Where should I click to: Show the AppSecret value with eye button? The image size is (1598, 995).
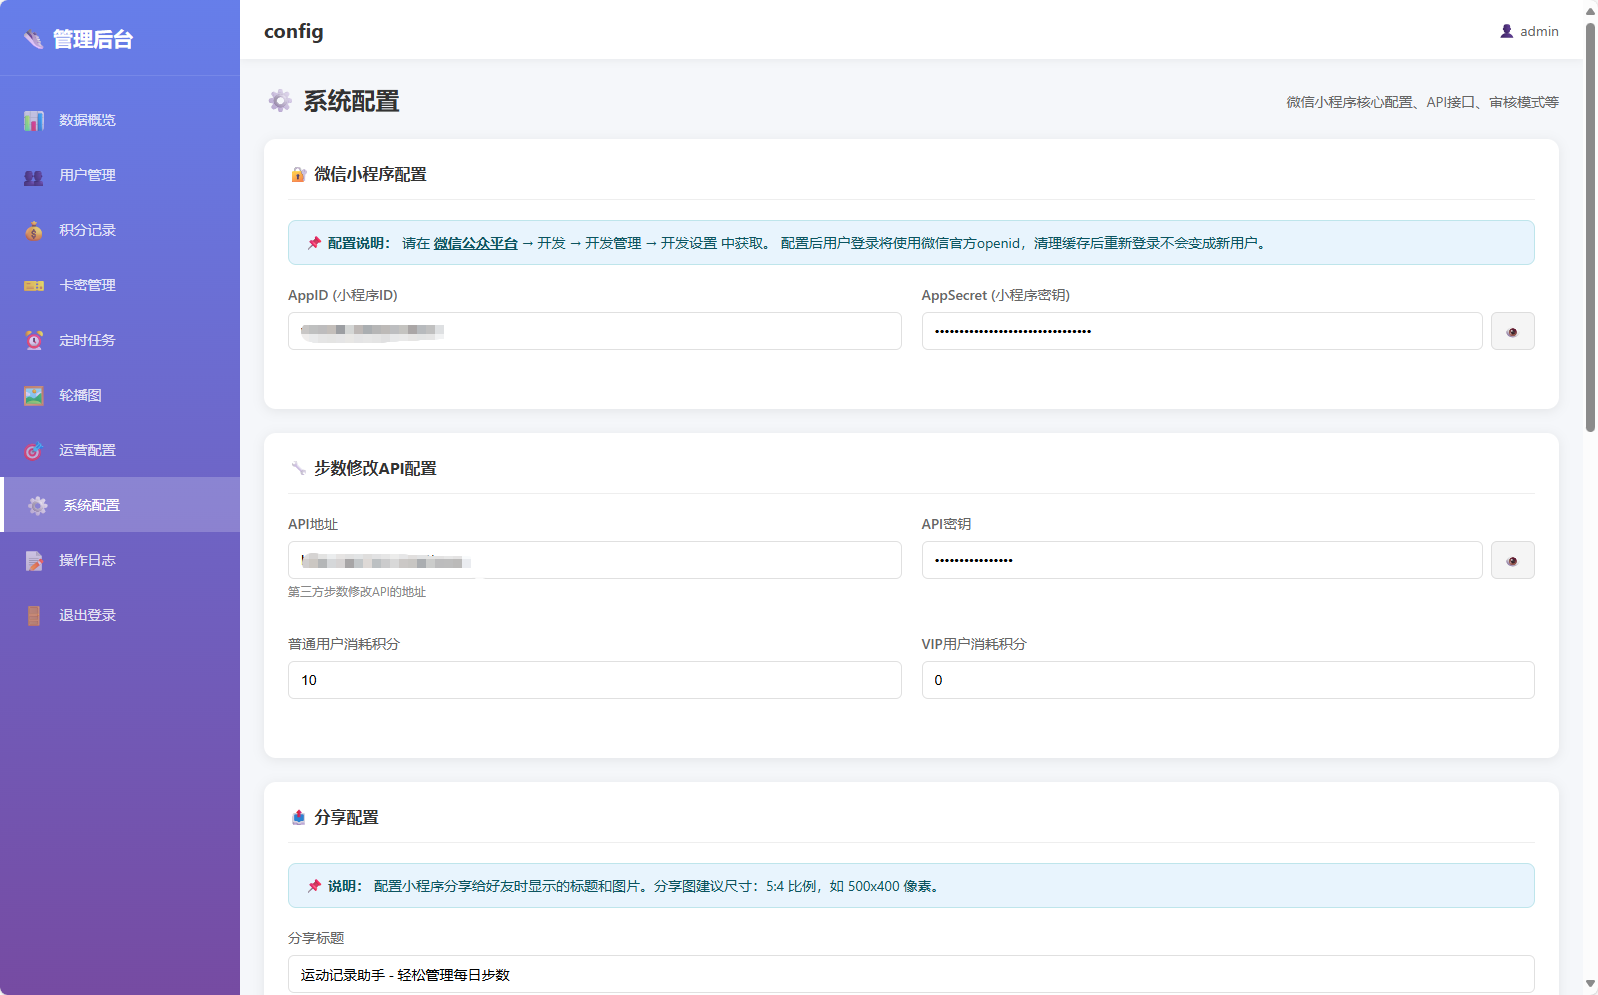[x=1512, y=331]
